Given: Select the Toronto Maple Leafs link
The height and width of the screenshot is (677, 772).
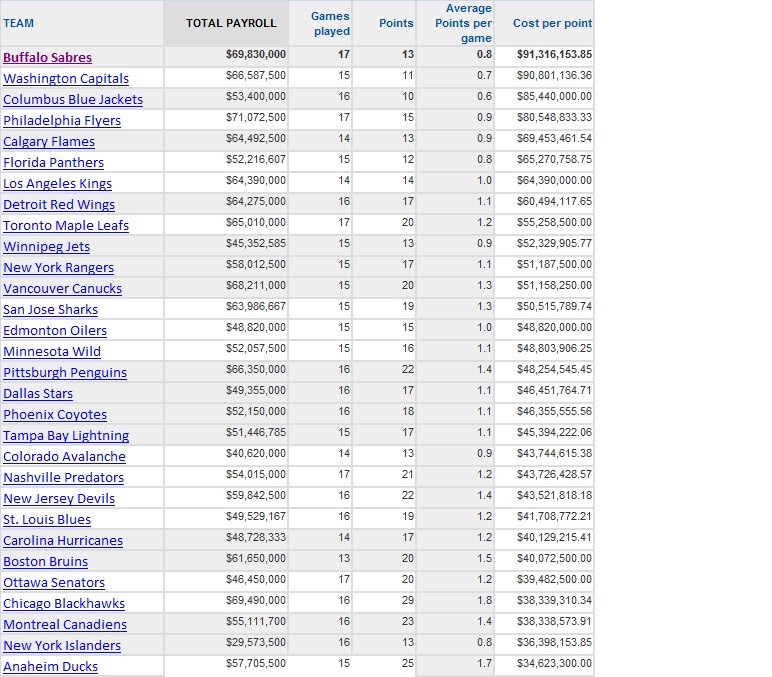Looking at the screenshot, I should (66, 226).
